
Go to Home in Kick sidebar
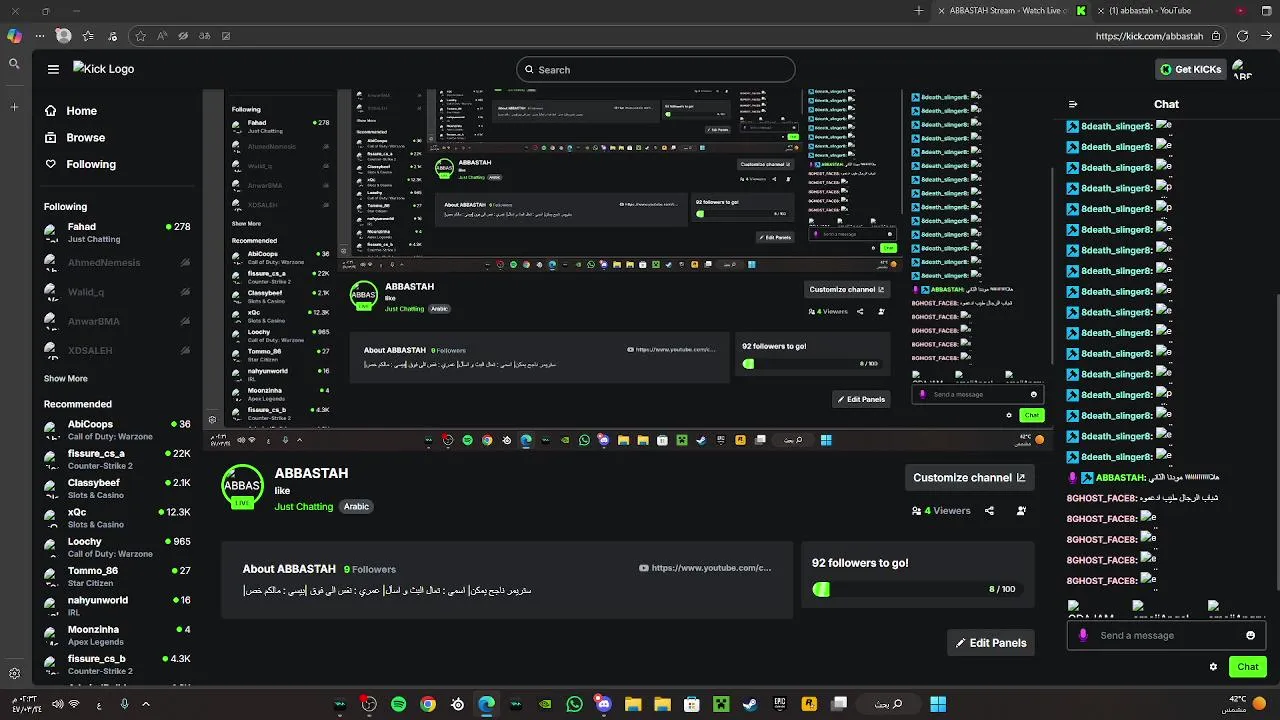71,111
